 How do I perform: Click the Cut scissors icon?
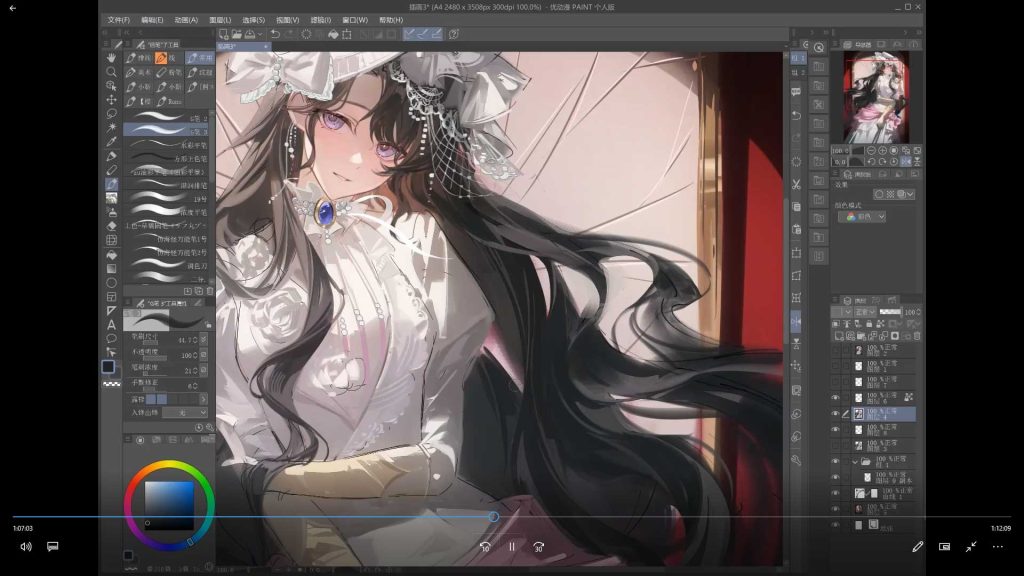pos(796,184)
